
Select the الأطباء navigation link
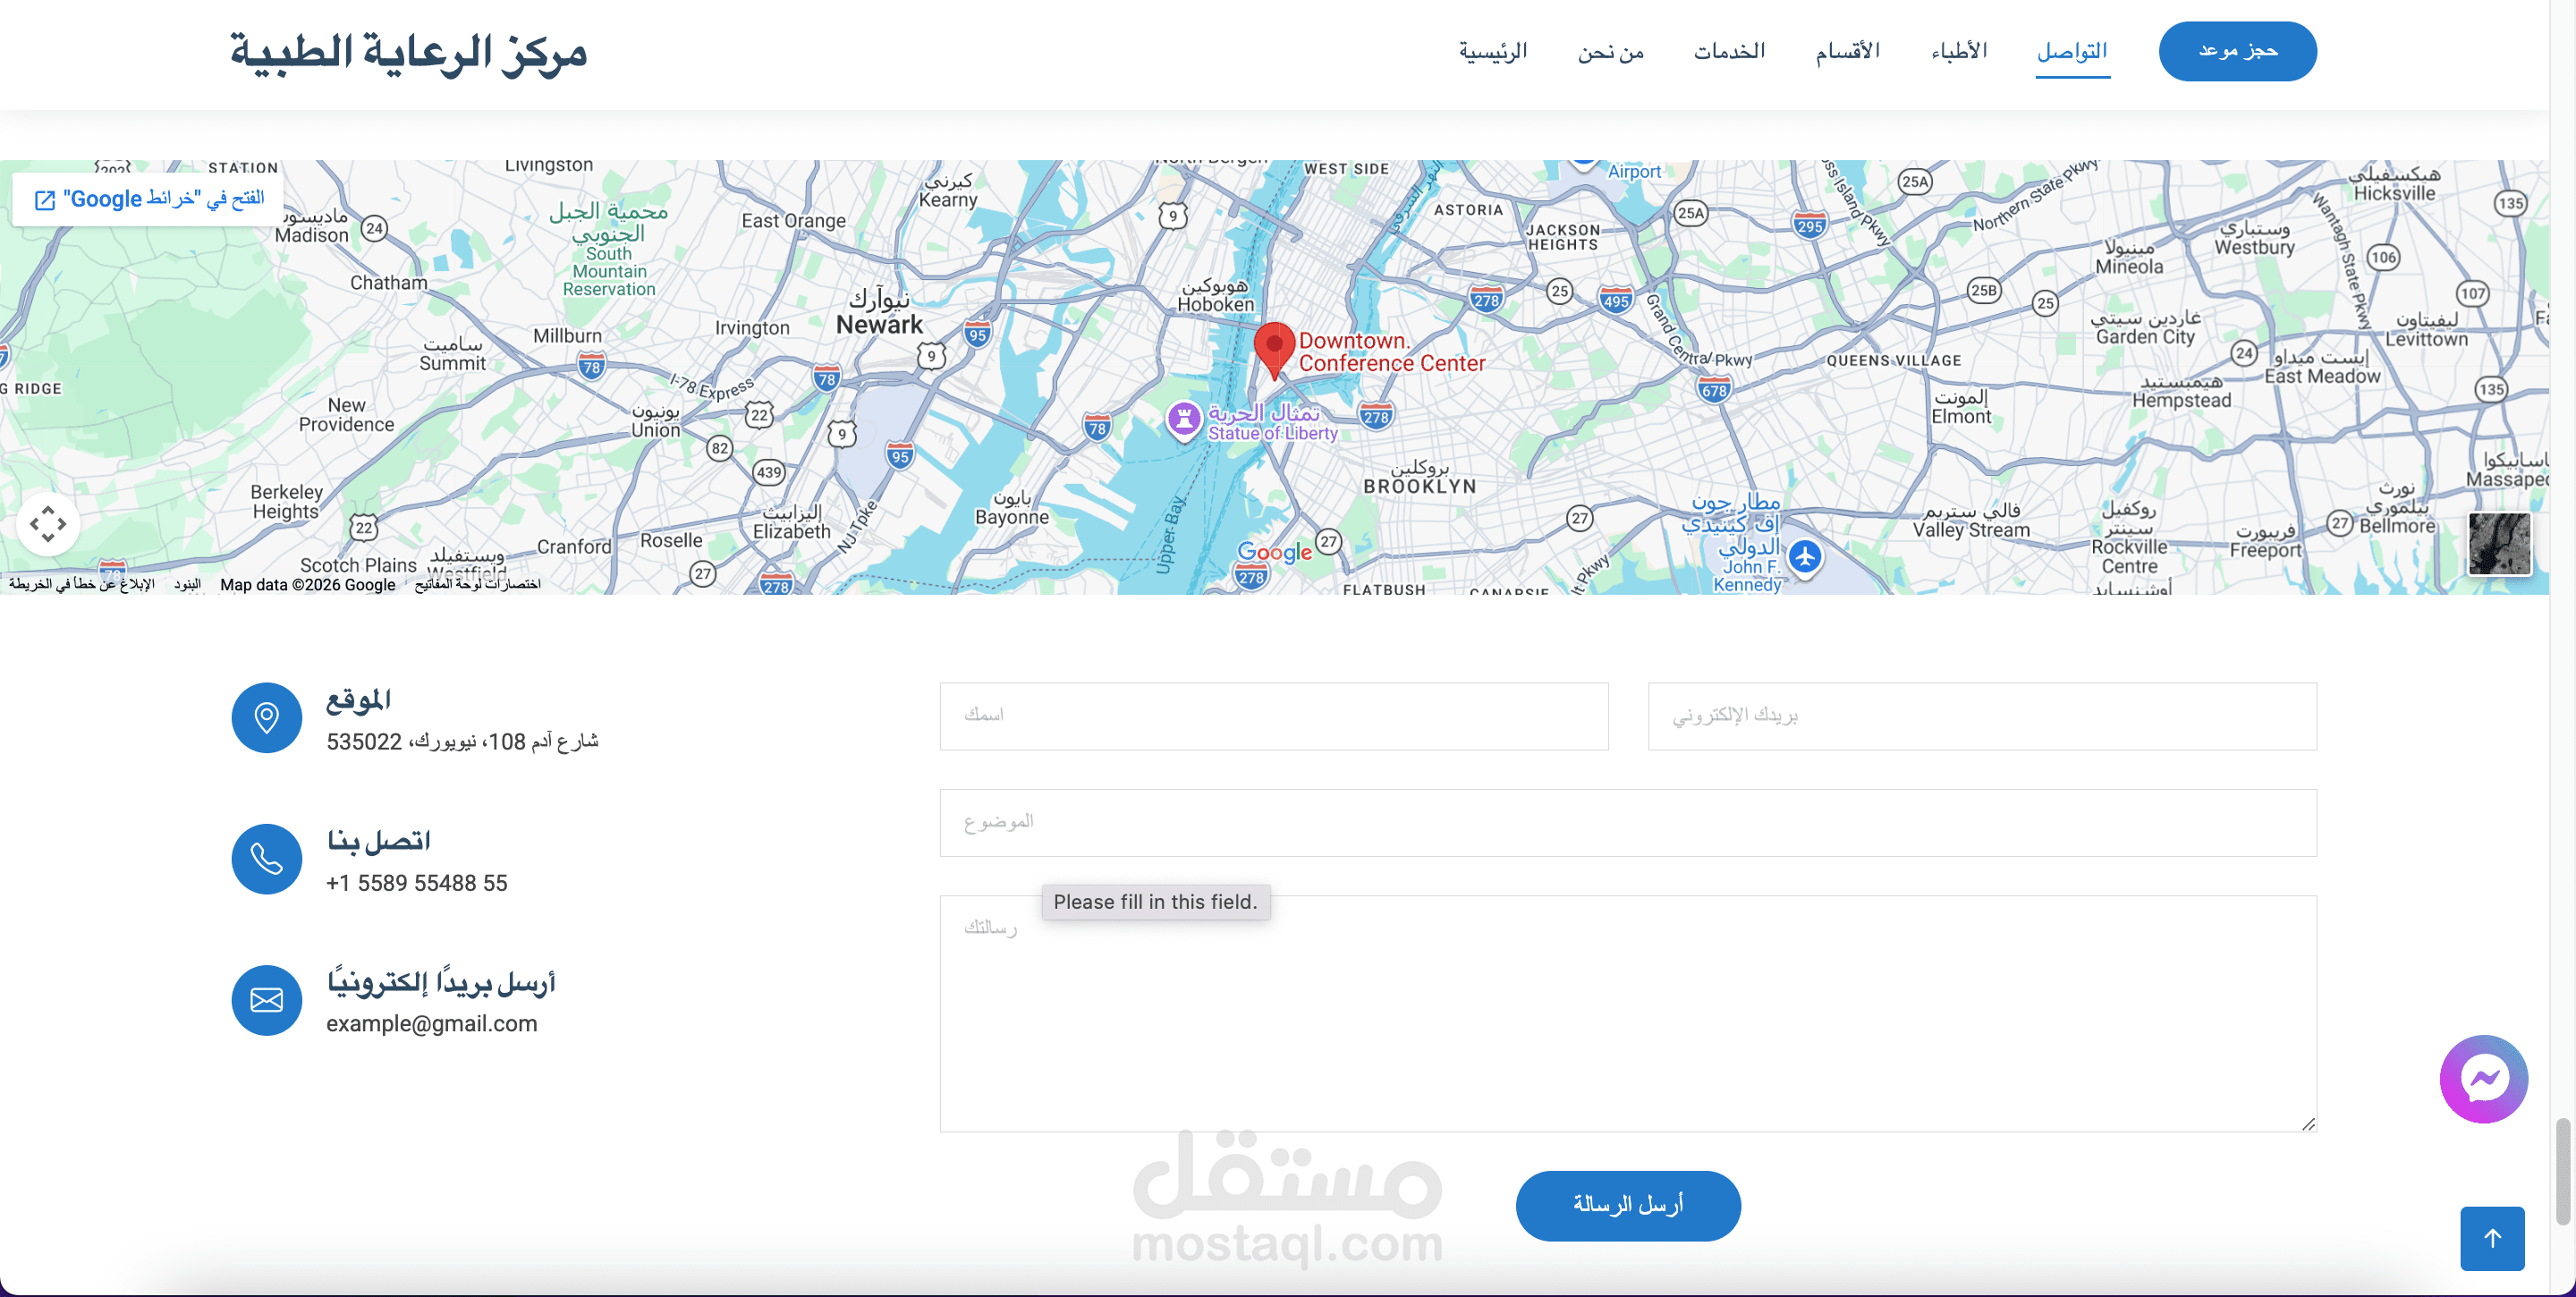[1958, 51]
